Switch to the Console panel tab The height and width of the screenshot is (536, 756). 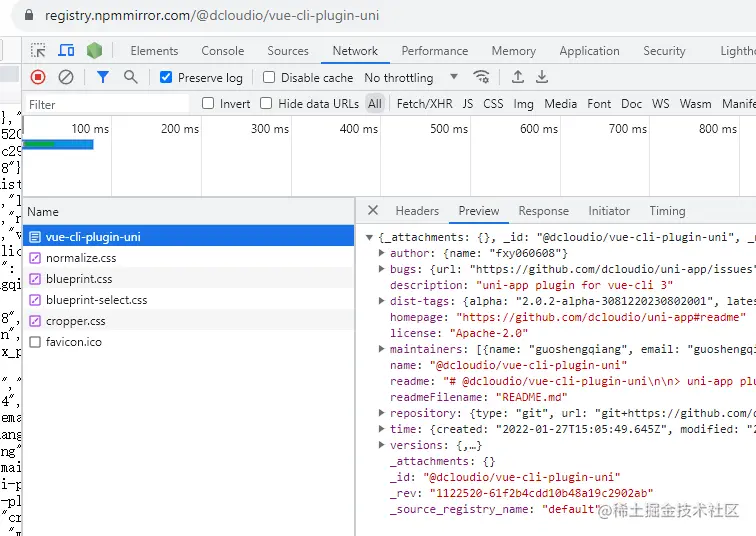[x=223, y=51]
